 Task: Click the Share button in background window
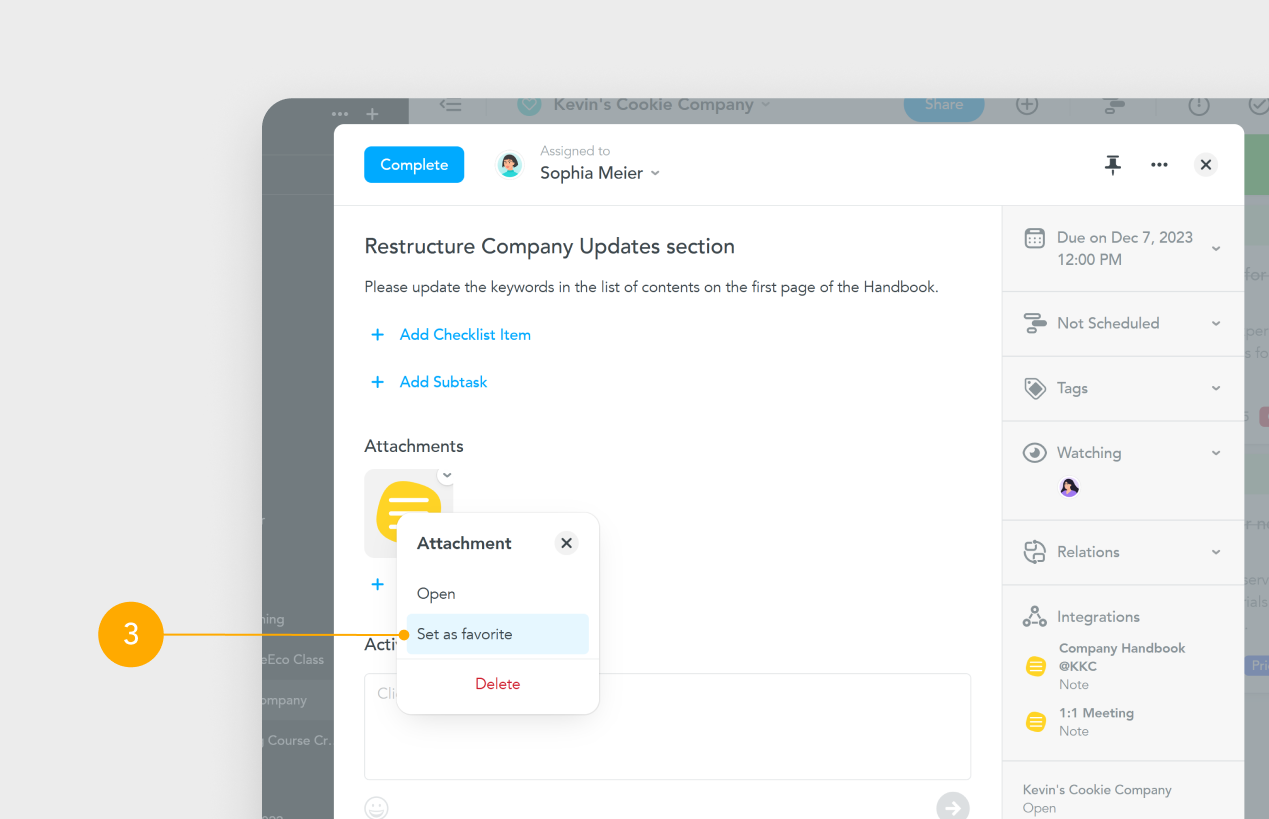943,105
